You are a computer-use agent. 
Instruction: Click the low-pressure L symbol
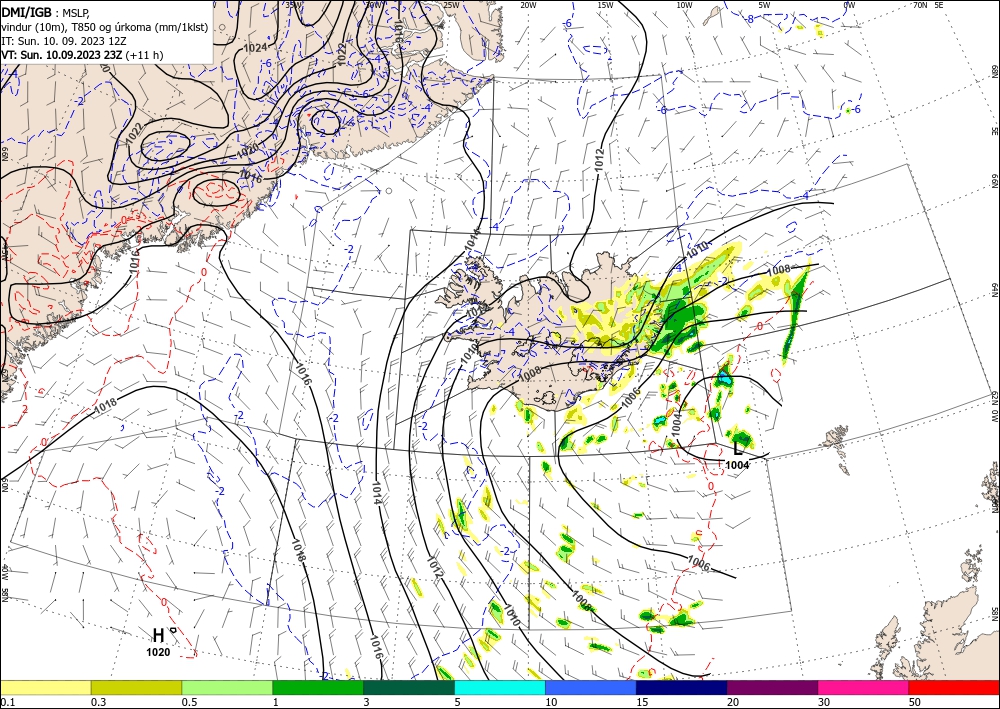coord(737,448)
